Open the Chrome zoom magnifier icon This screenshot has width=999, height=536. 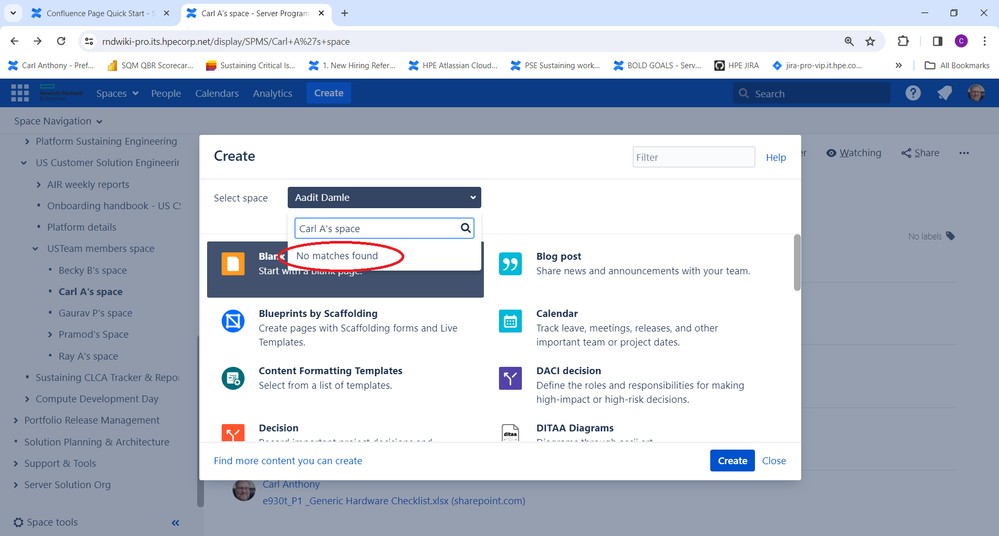(x=849, y=41)
